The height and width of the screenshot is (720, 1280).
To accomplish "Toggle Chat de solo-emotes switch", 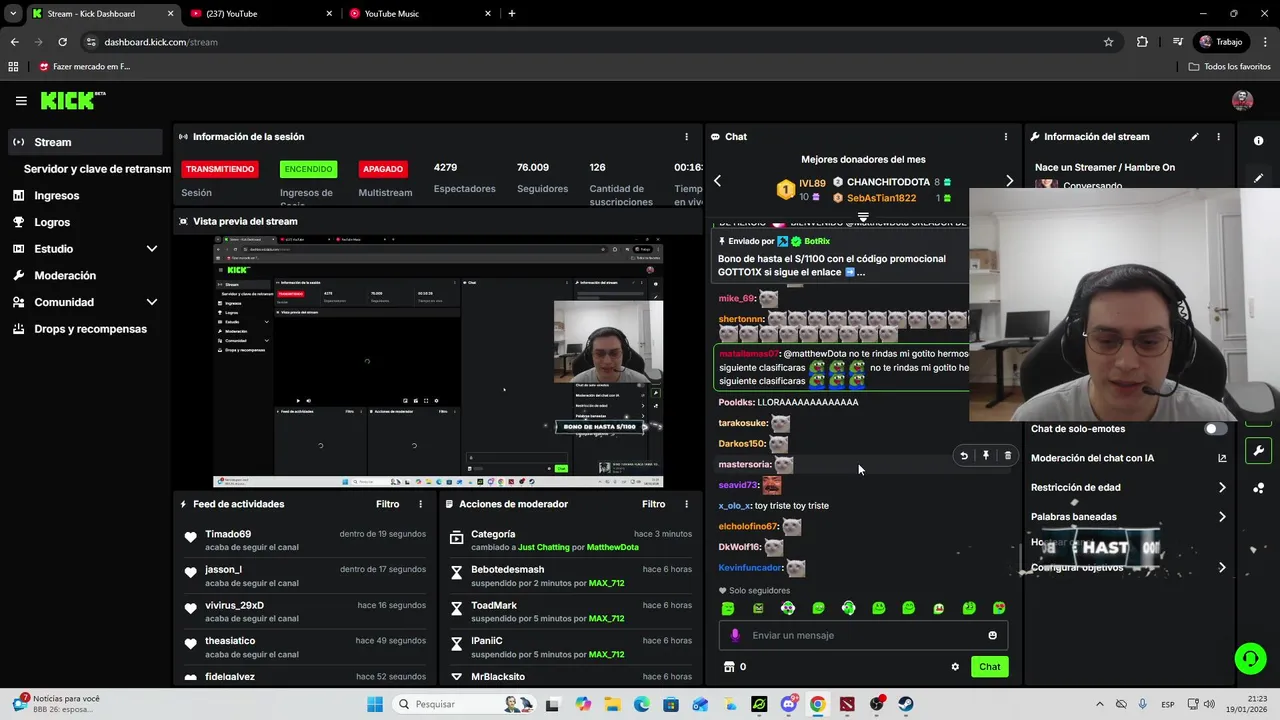I will tap(1215, 429).
